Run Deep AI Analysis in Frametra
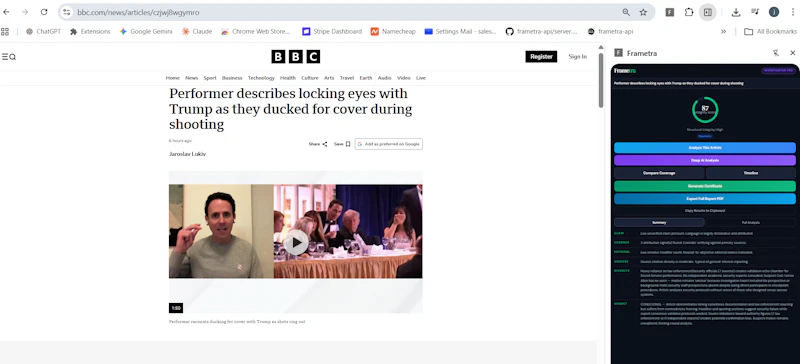 [x=705, y=160]
